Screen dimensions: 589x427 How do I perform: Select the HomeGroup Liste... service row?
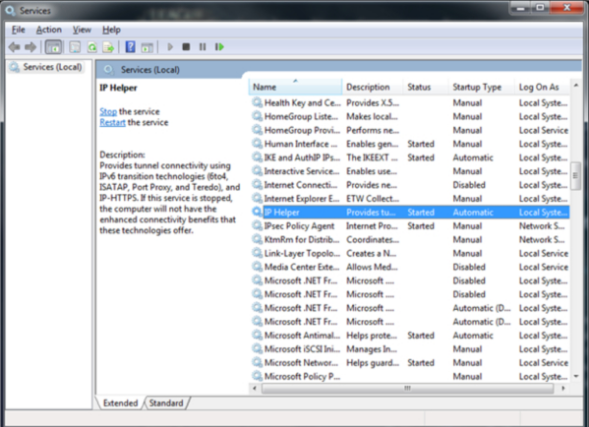click(x=410, y=116)
